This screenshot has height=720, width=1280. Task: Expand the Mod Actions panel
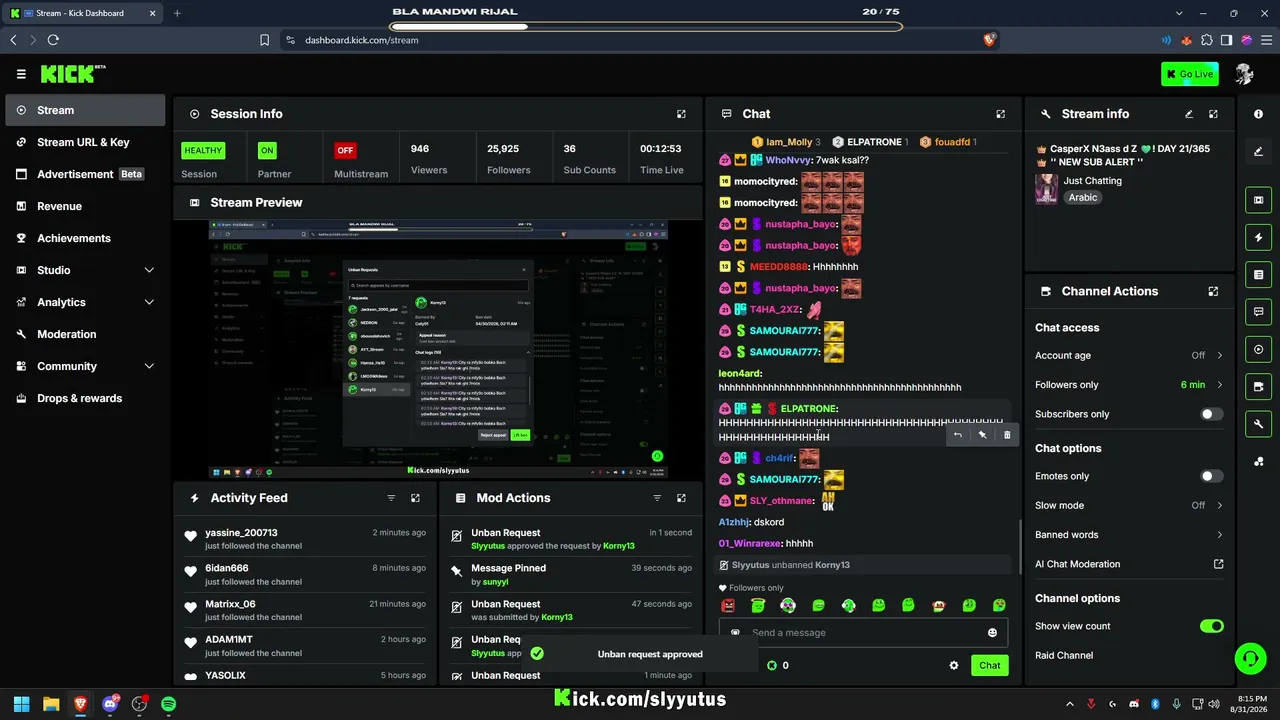click(681, 498)
